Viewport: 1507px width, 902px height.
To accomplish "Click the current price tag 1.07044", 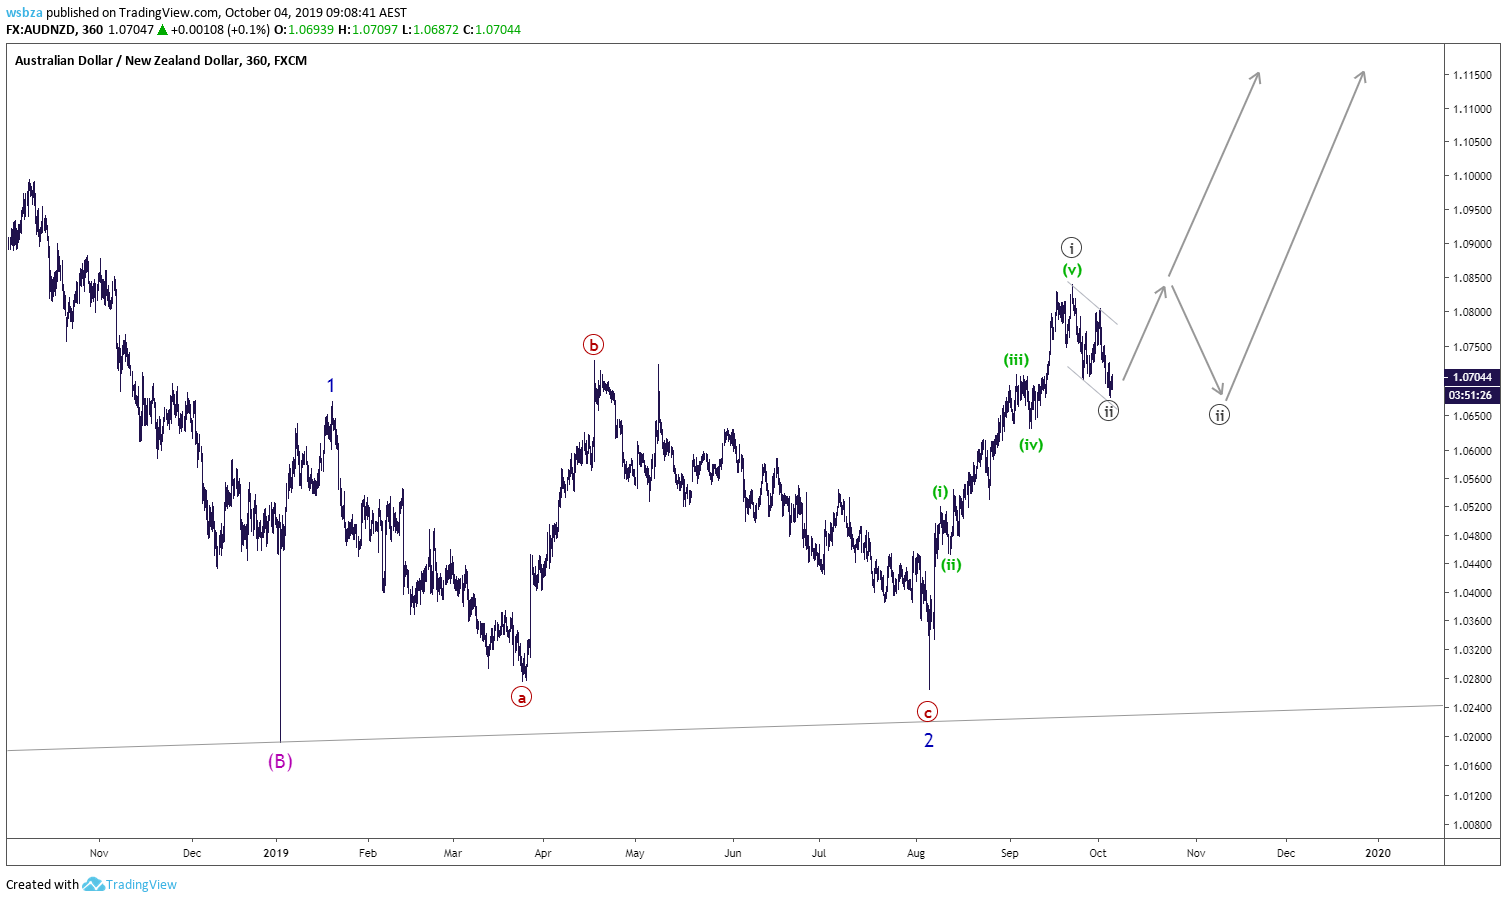I will (1472, 378).
